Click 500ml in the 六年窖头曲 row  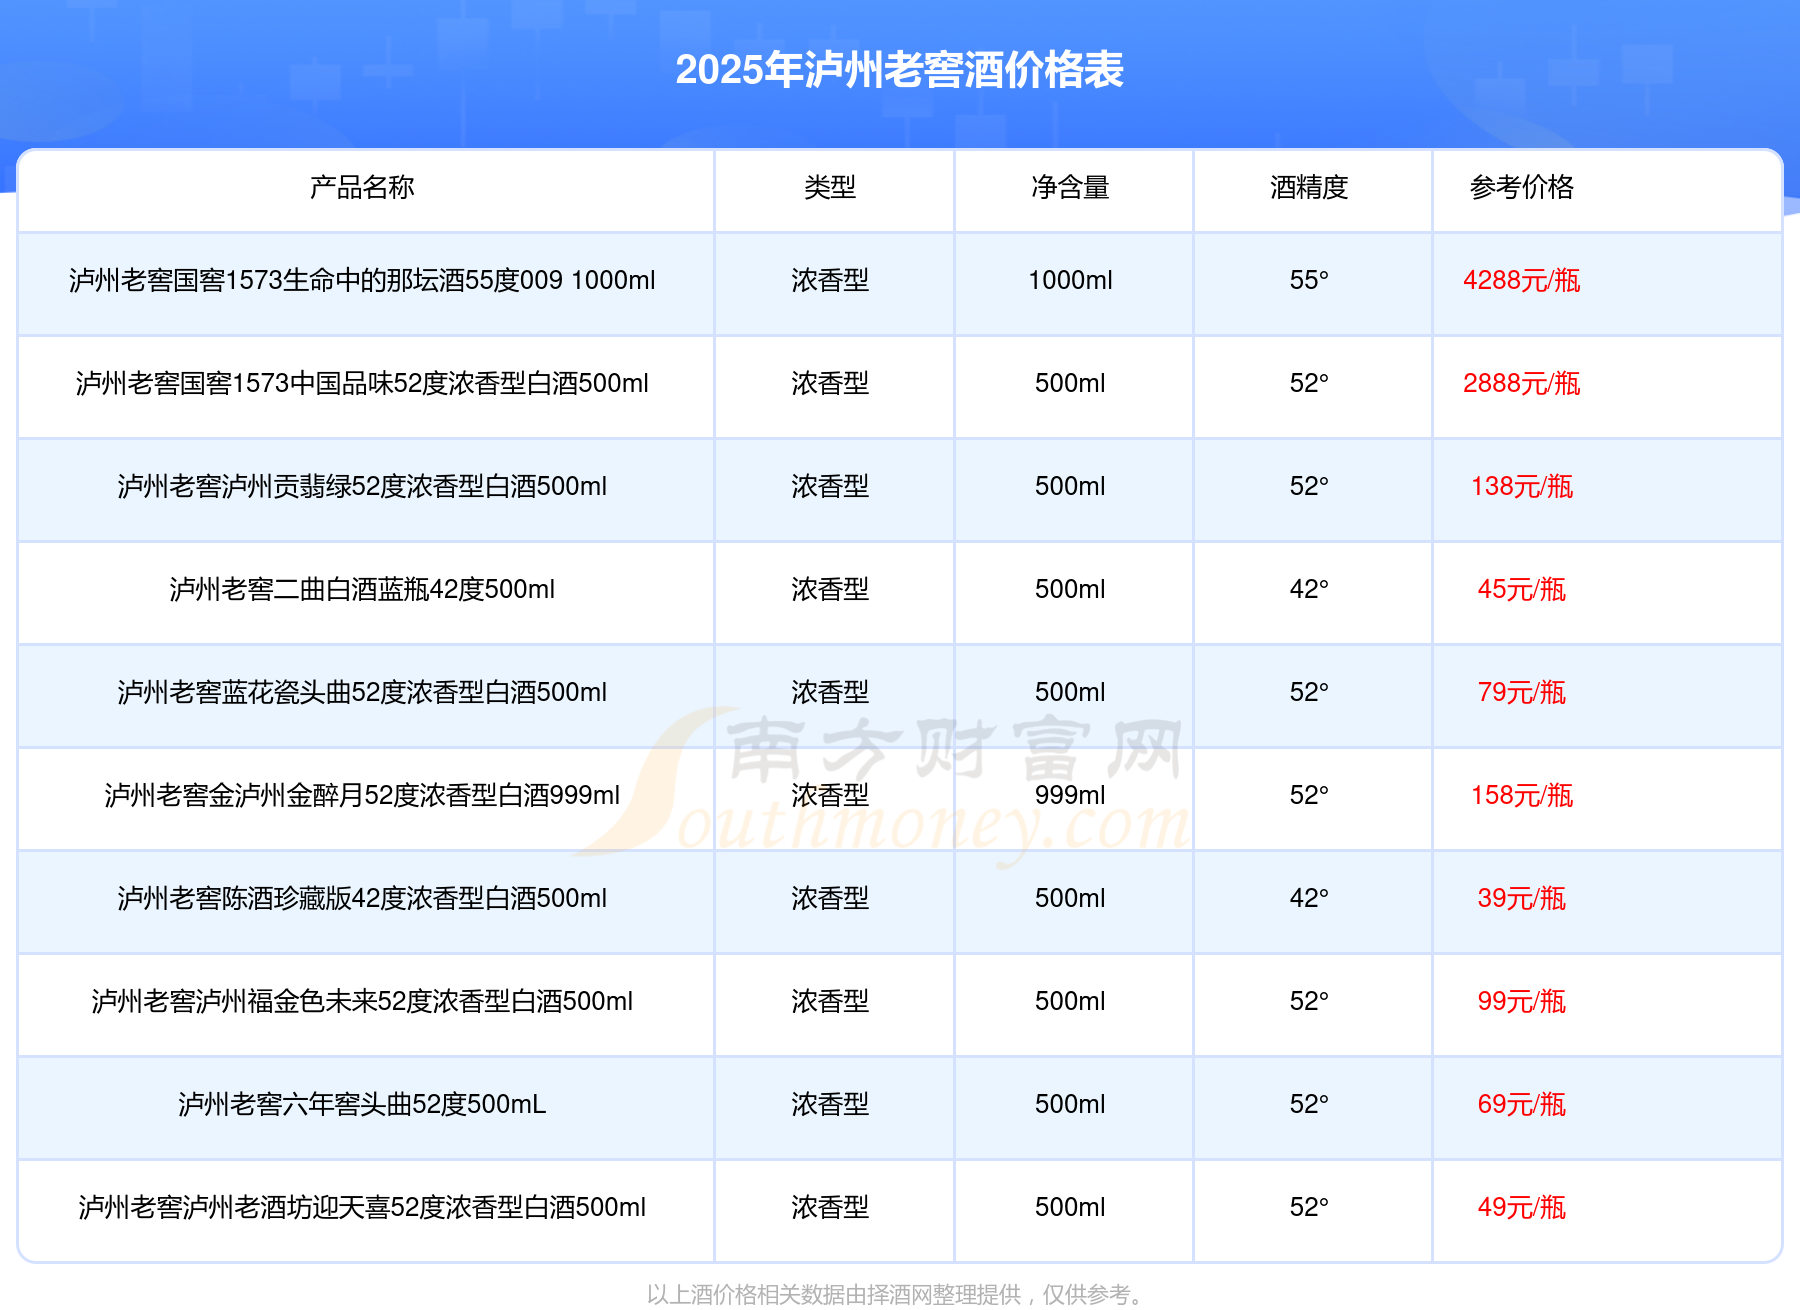point(1070,1104)
